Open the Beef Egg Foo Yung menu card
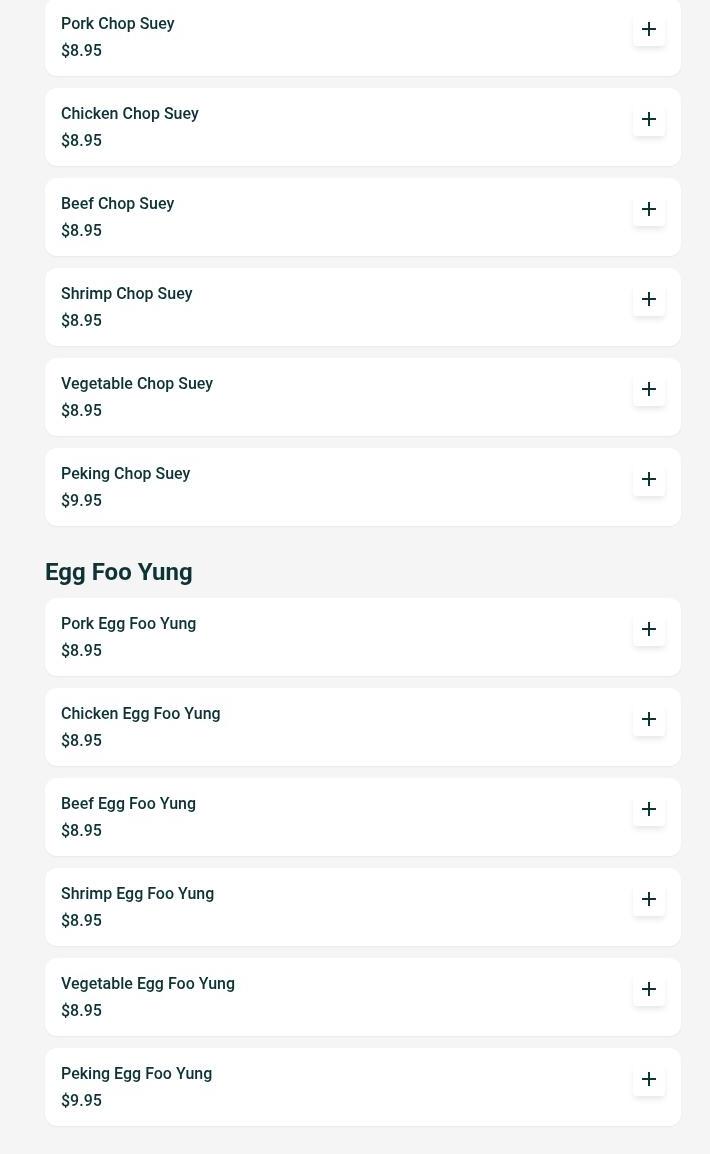Viewport: 710px width, 1154px height. coord(363,817)
